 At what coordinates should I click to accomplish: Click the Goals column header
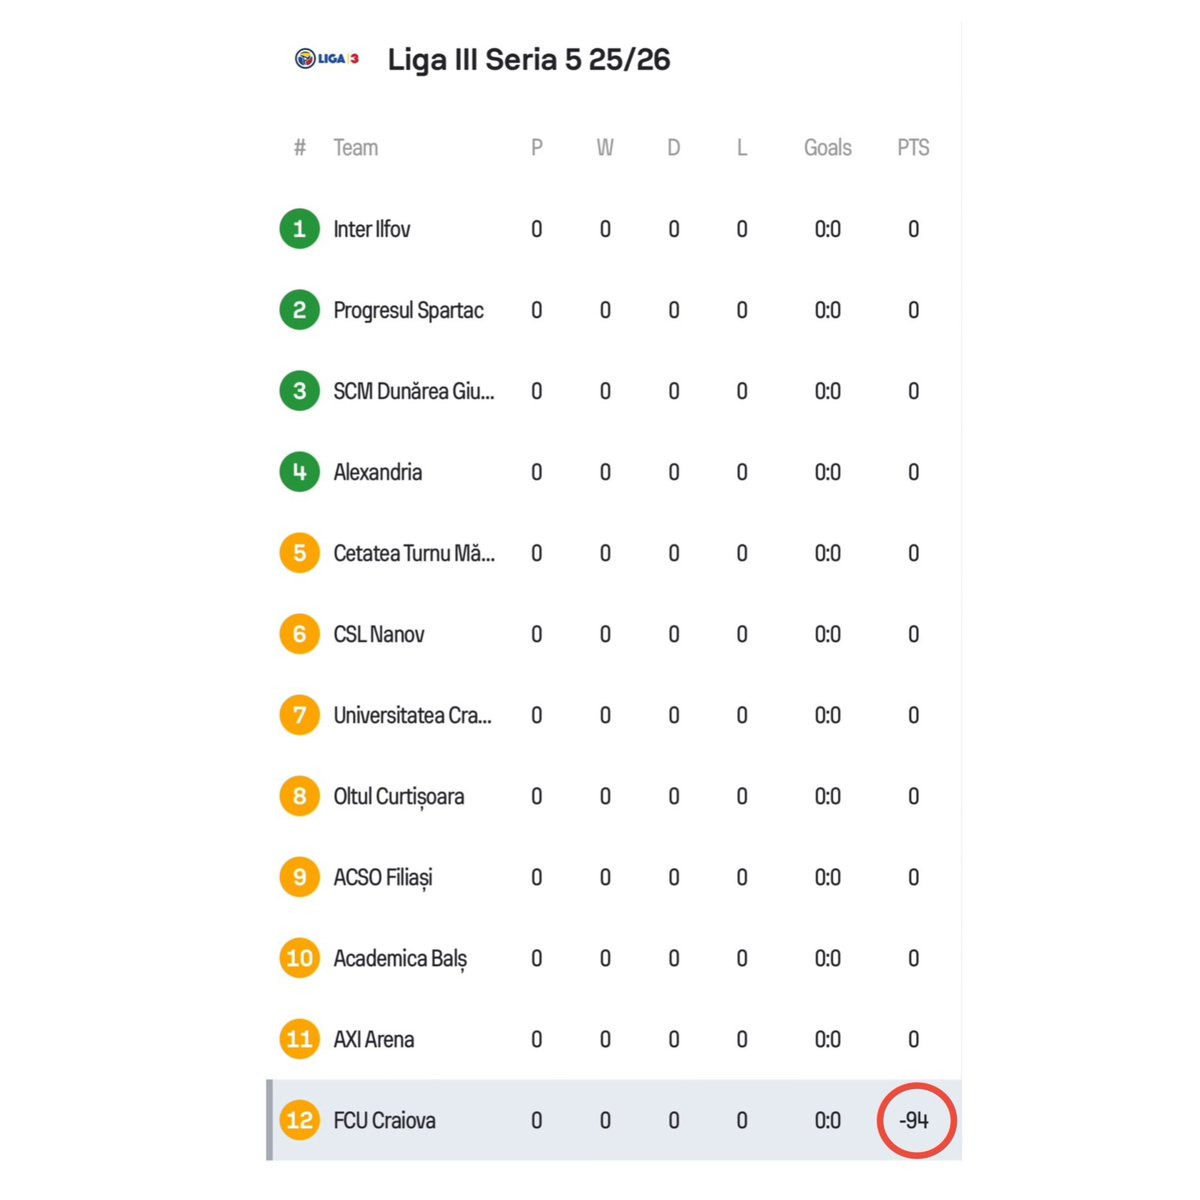coord(827,148)
